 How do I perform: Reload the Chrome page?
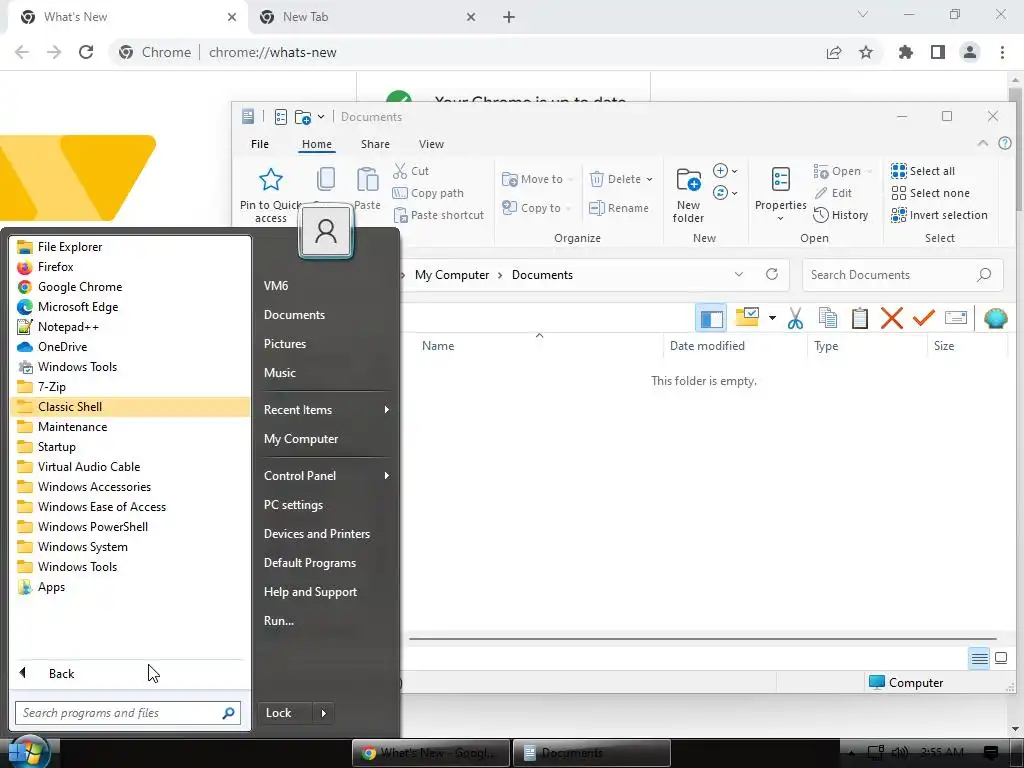86,52
